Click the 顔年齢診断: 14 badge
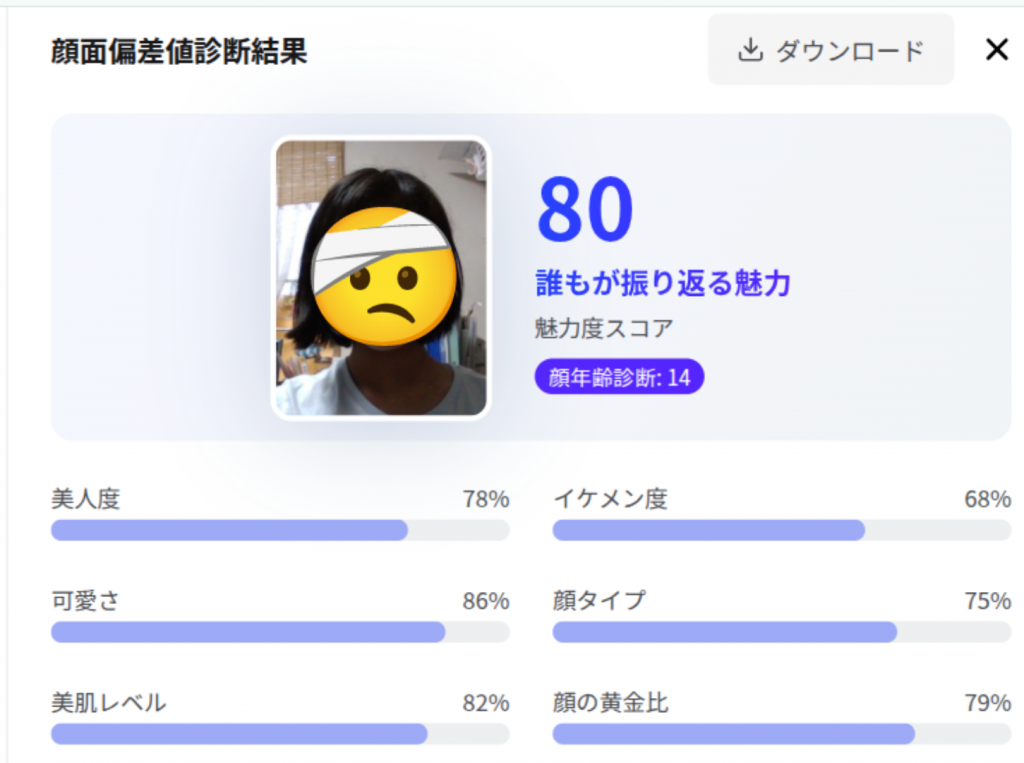1024x763 pixels. 619,377
